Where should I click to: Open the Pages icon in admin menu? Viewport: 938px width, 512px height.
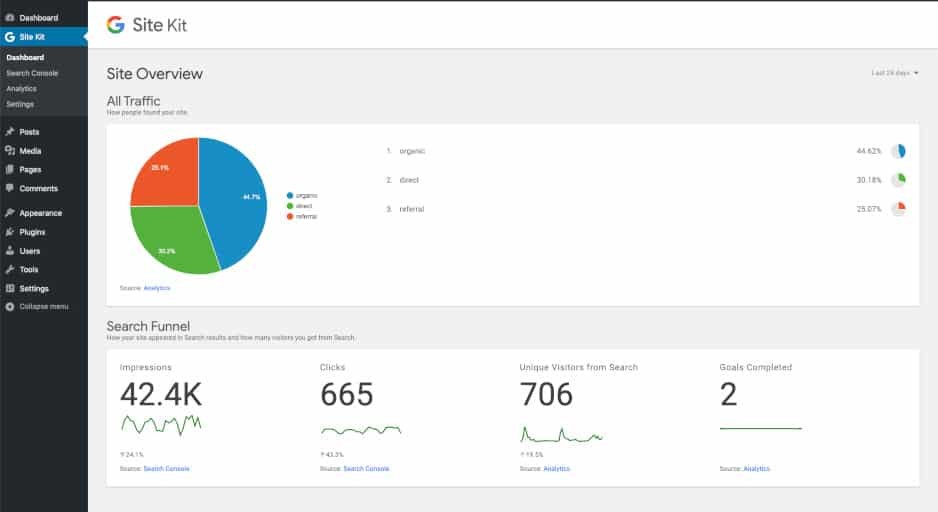pos(10,169)
